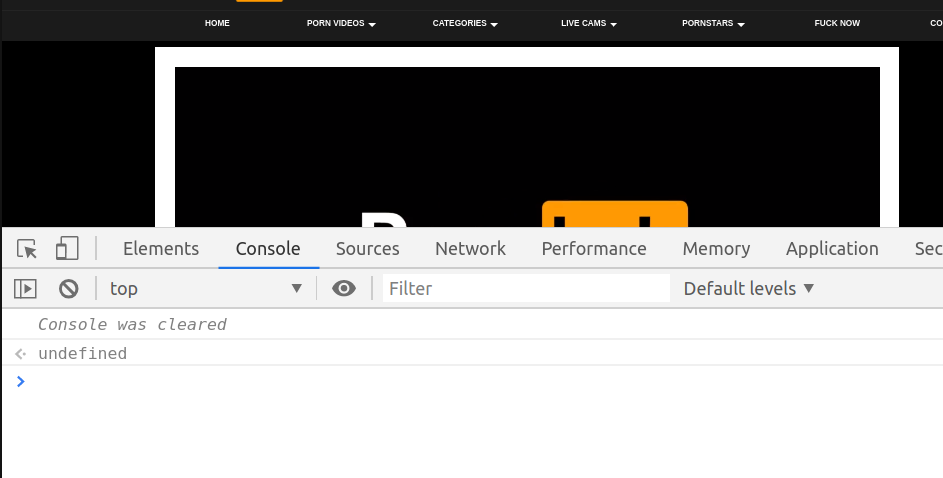Expand PORNSTARS navigation menu
The image size is (943, 478).
click(x=713, y=23)
